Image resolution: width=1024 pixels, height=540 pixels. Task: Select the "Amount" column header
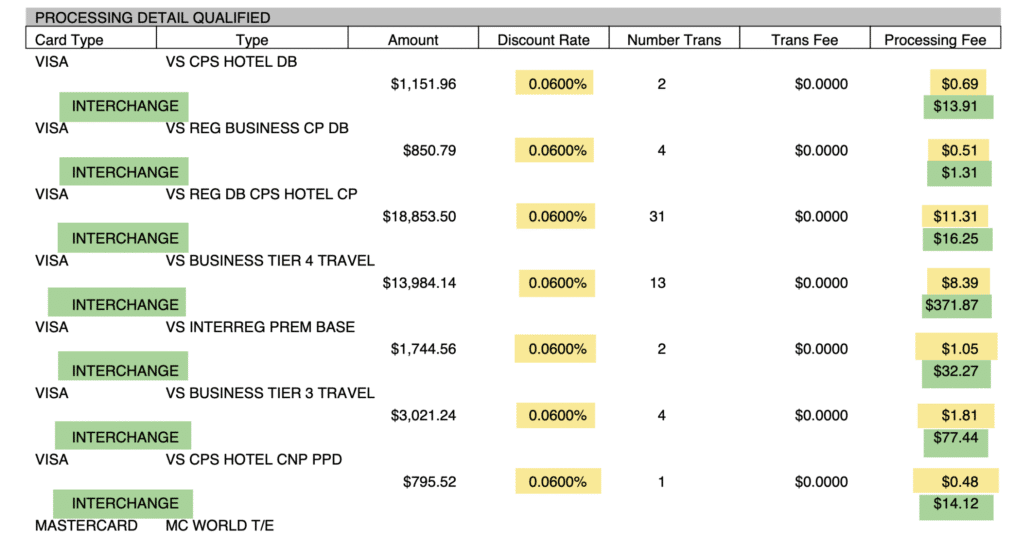pos(413,40)
